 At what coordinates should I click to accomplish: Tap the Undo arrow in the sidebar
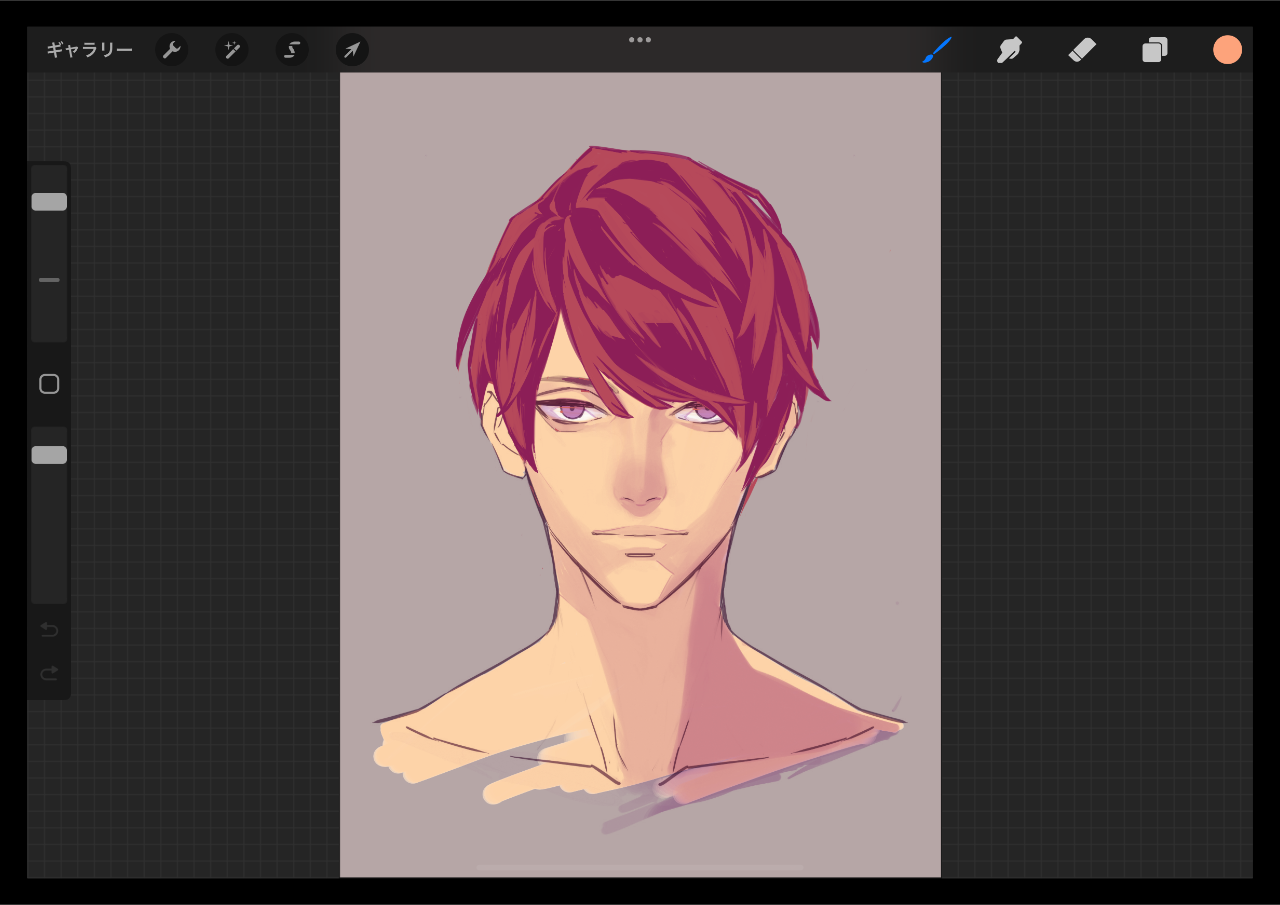tap(49, 630)
